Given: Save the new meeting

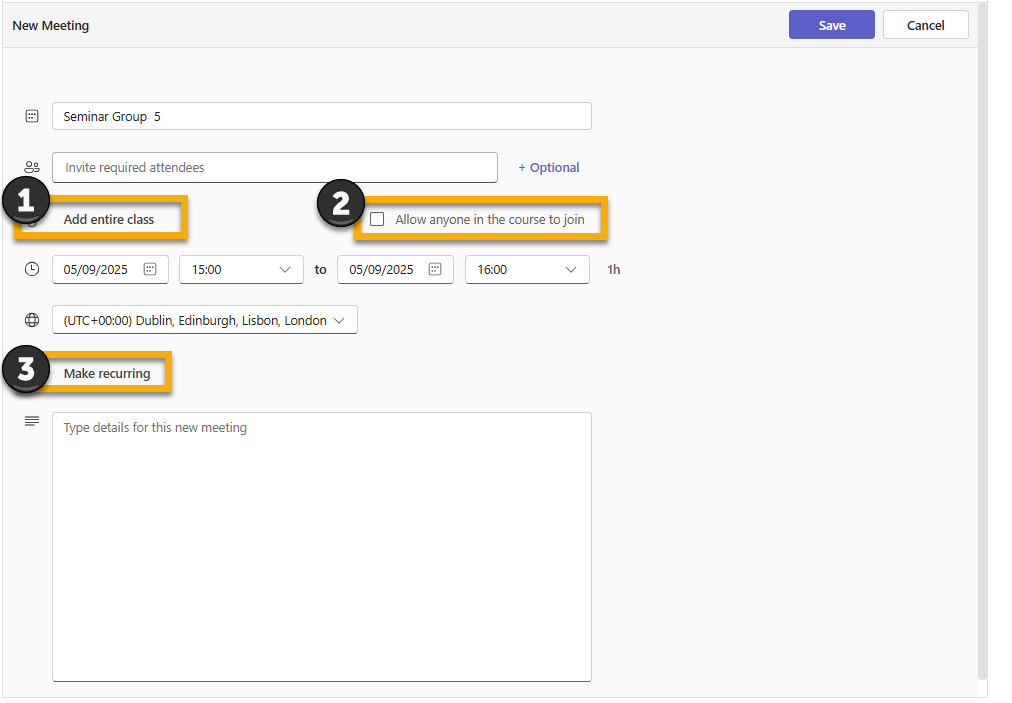Looking at the screenshot, I should tap(831, 25).
